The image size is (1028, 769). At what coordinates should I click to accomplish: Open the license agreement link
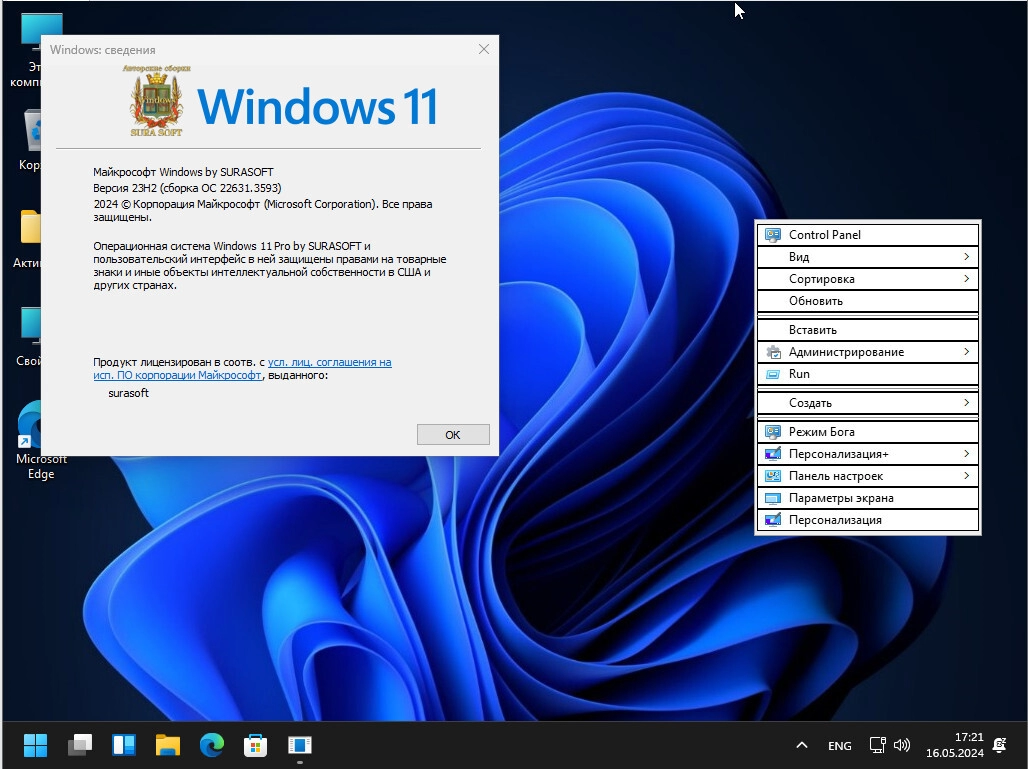click(x=329, y=362)
